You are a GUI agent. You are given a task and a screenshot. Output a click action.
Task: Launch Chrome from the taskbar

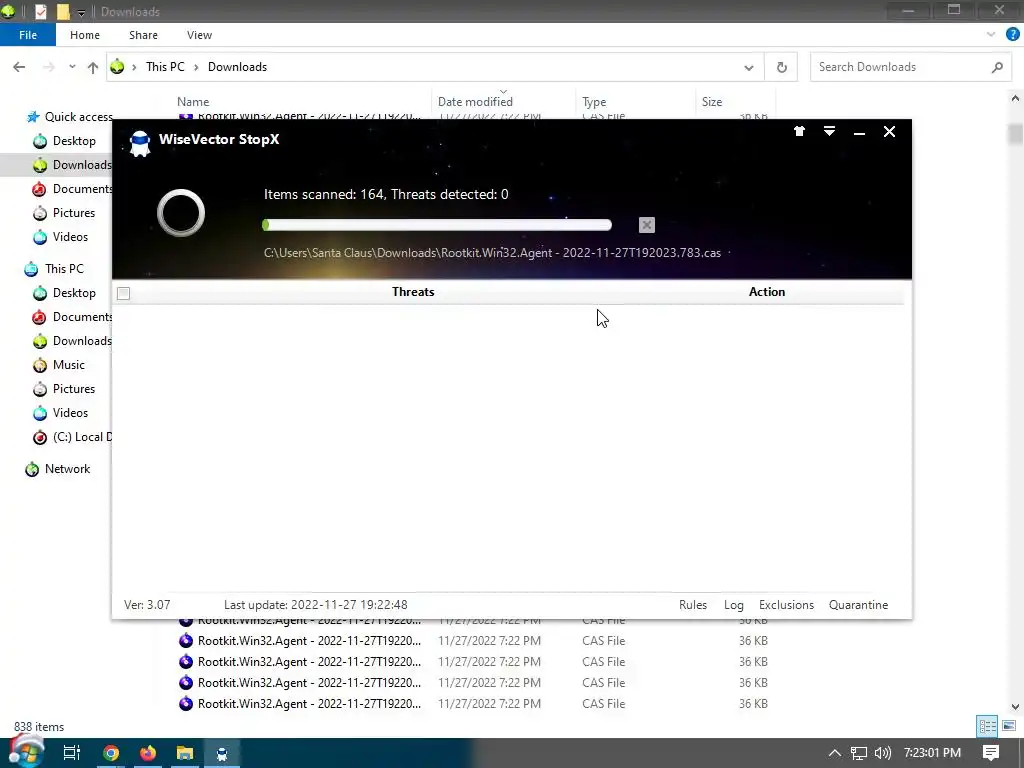111,753
